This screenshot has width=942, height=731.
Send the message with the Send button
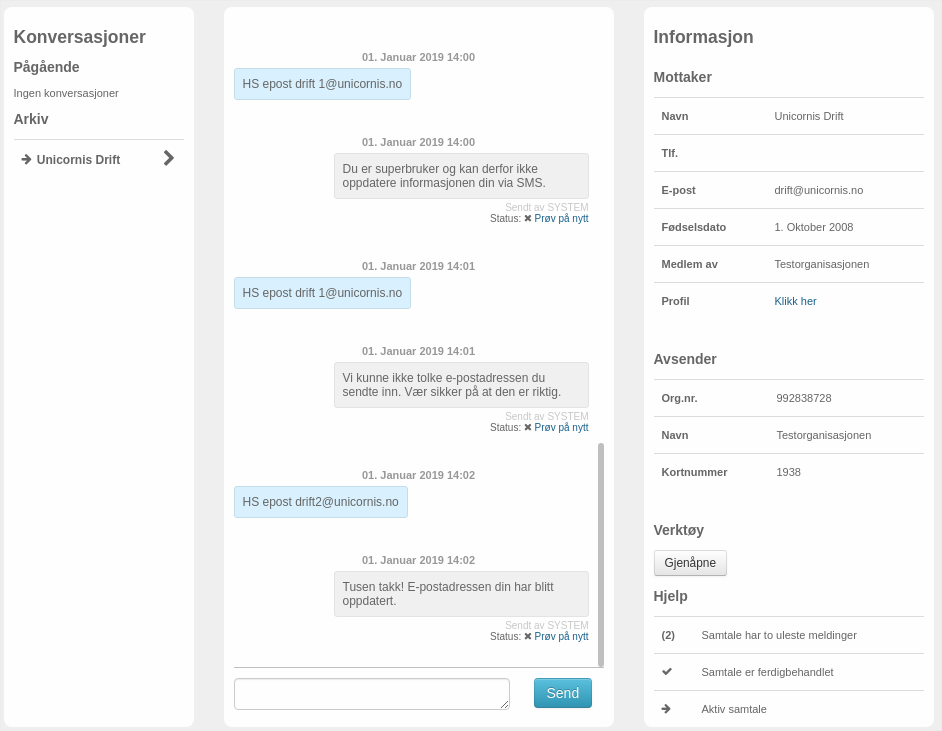[x=562, y=693]
